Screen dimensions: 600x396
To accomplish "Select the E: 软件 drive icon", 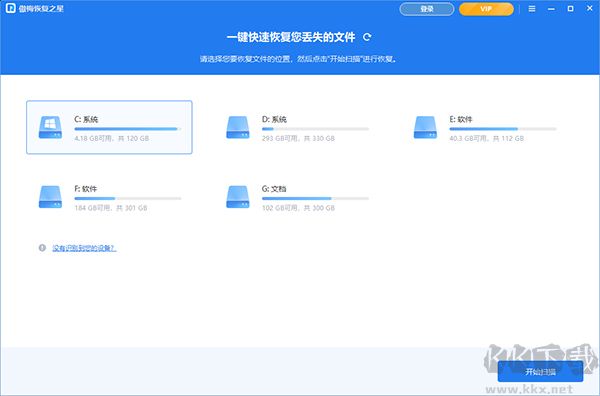I will pyautogui.click(x=425, y=127).
